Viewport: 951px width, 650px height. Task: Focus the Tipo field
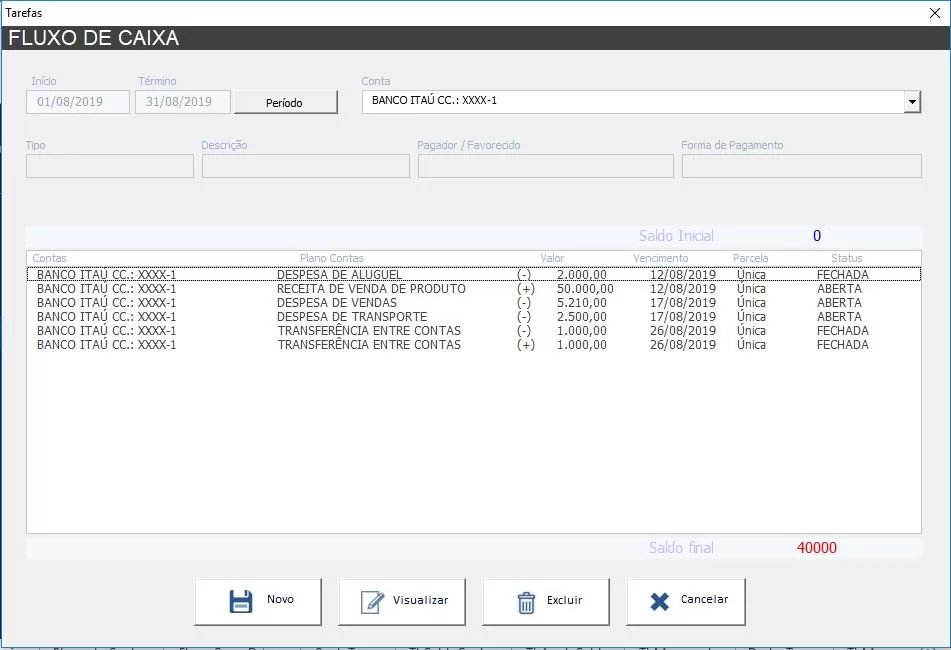[109, 166]
